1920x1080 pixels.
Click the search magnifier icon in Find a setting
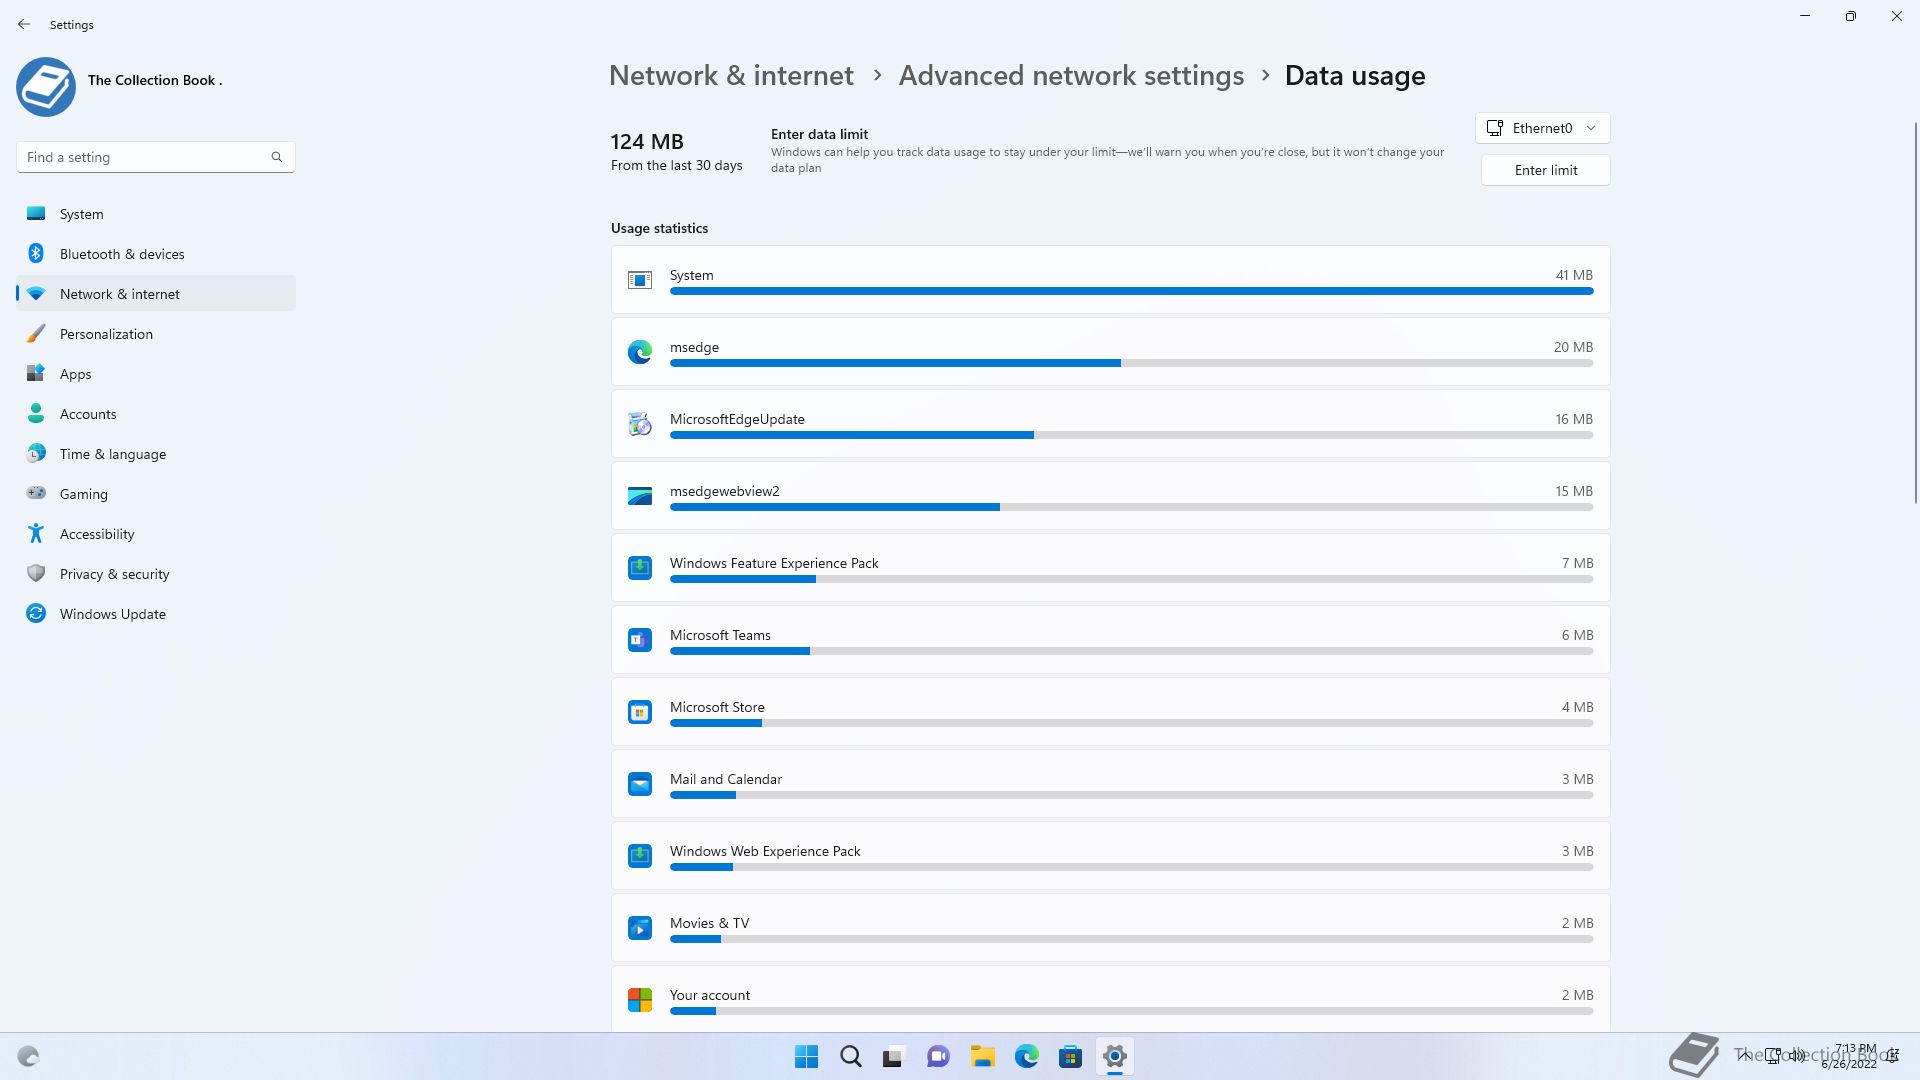click(x=277, y=157)
